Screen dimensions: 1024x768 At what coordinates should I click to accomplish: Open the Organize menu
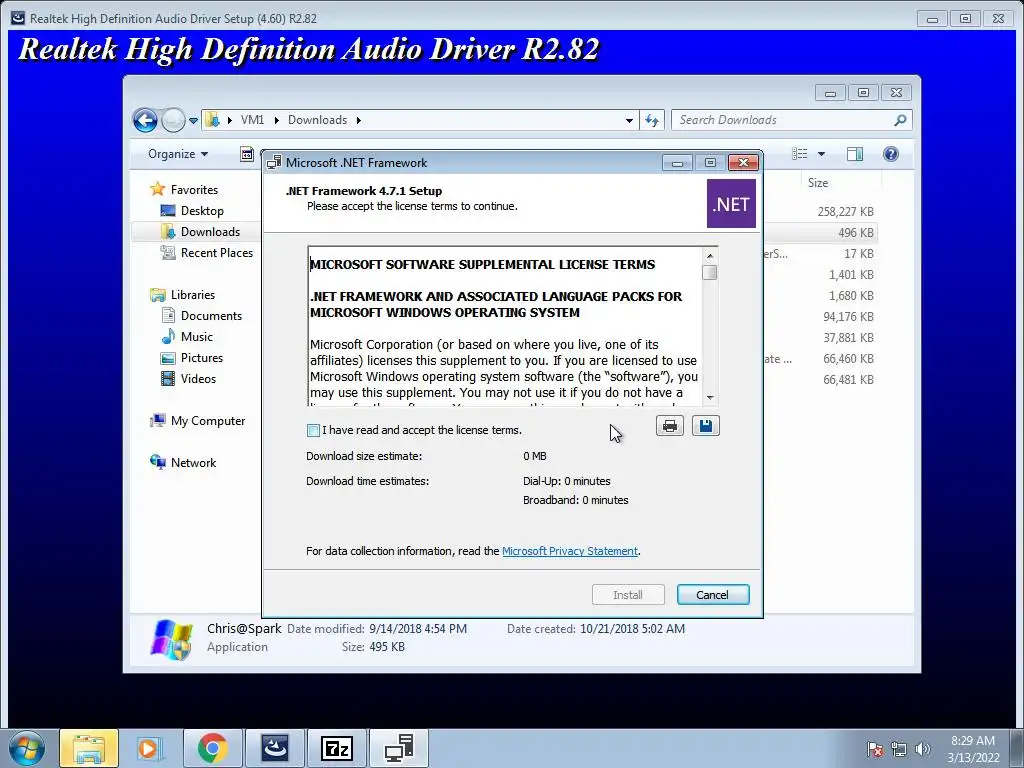coord(178,154)
